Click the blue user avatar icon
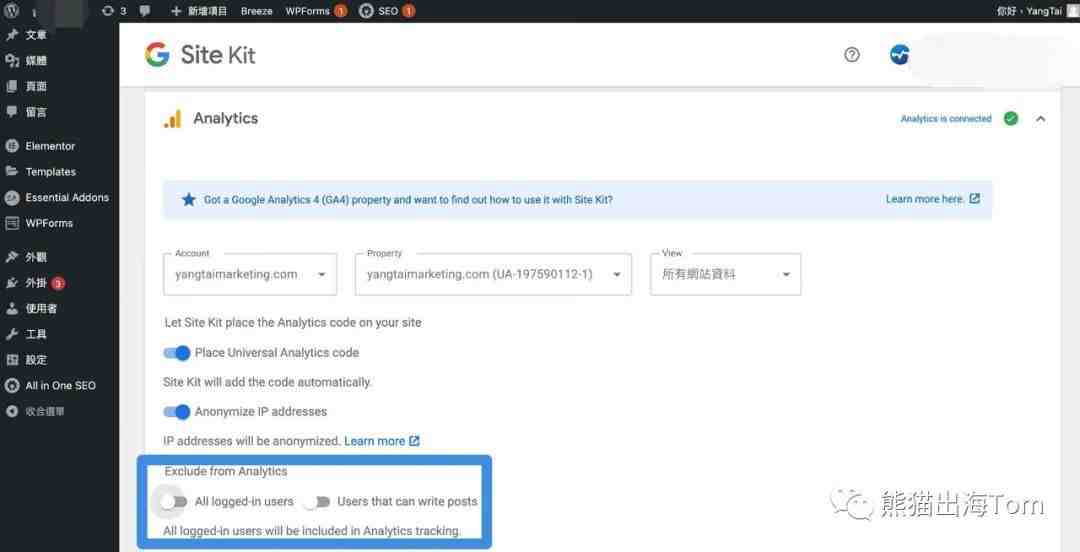The width and height of the screenshot is (1080, 552). coord(900,54)
